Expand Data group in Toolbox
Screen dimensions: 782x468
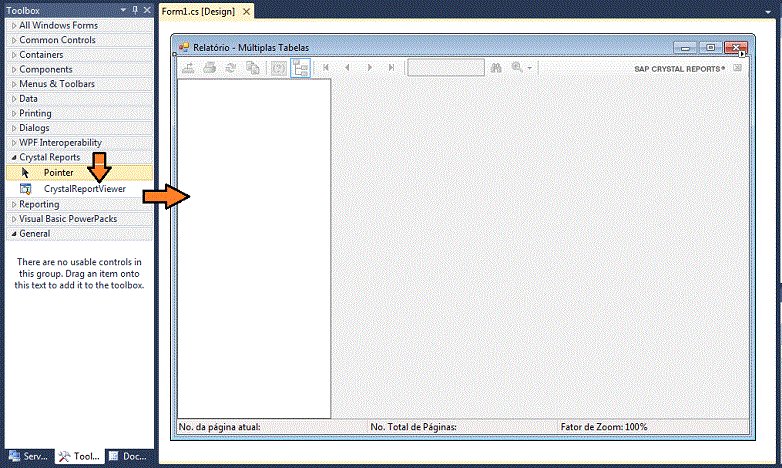(14, 99)
